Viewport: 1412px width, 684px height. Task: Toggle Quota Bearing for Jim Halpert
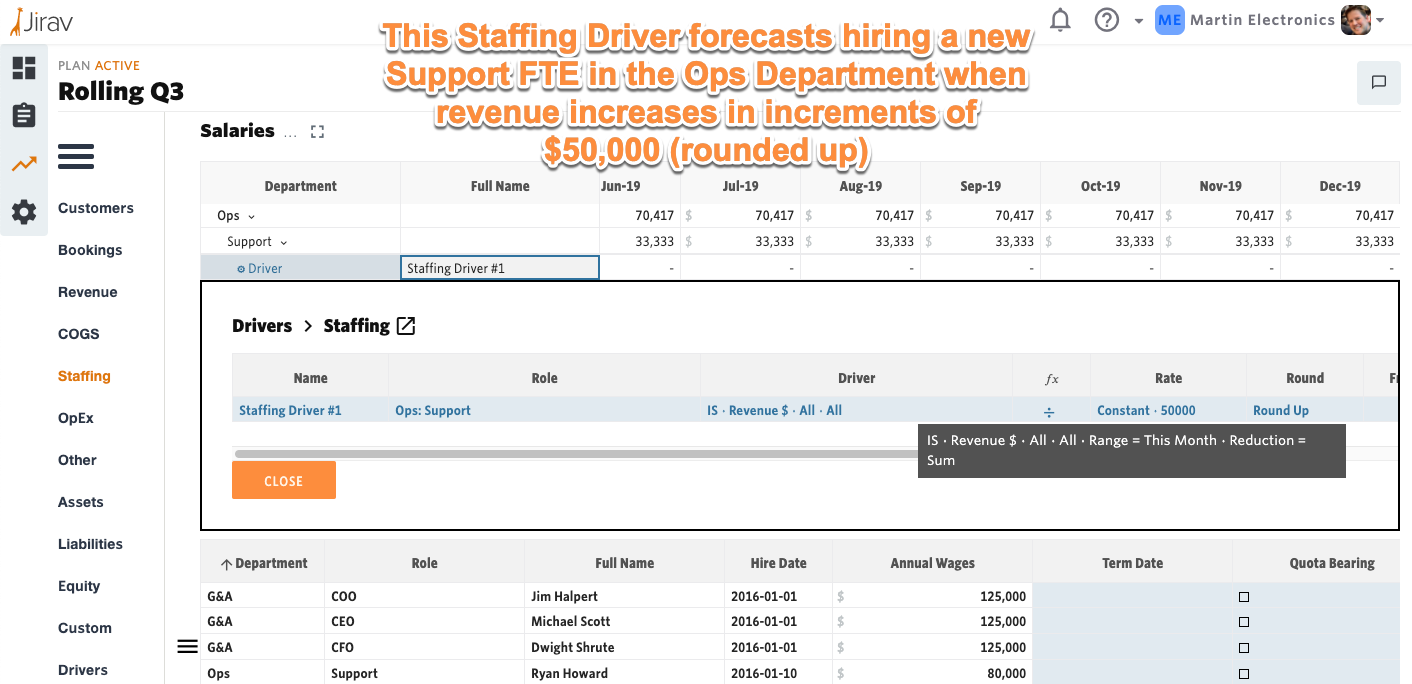coord(1243,596)
